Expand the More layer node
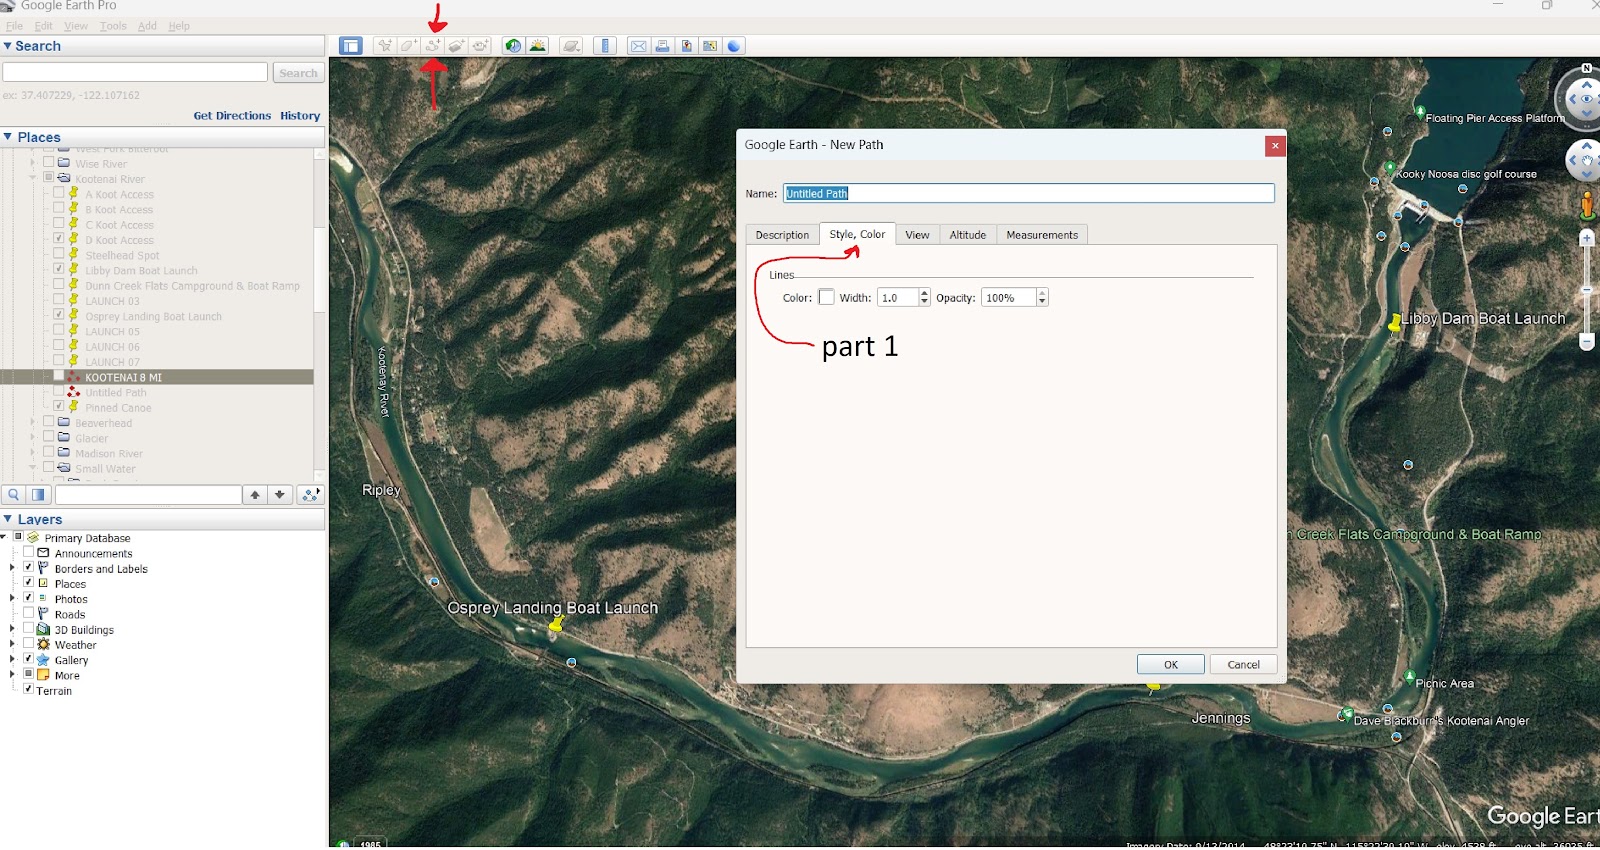 [x=12, y=675]
